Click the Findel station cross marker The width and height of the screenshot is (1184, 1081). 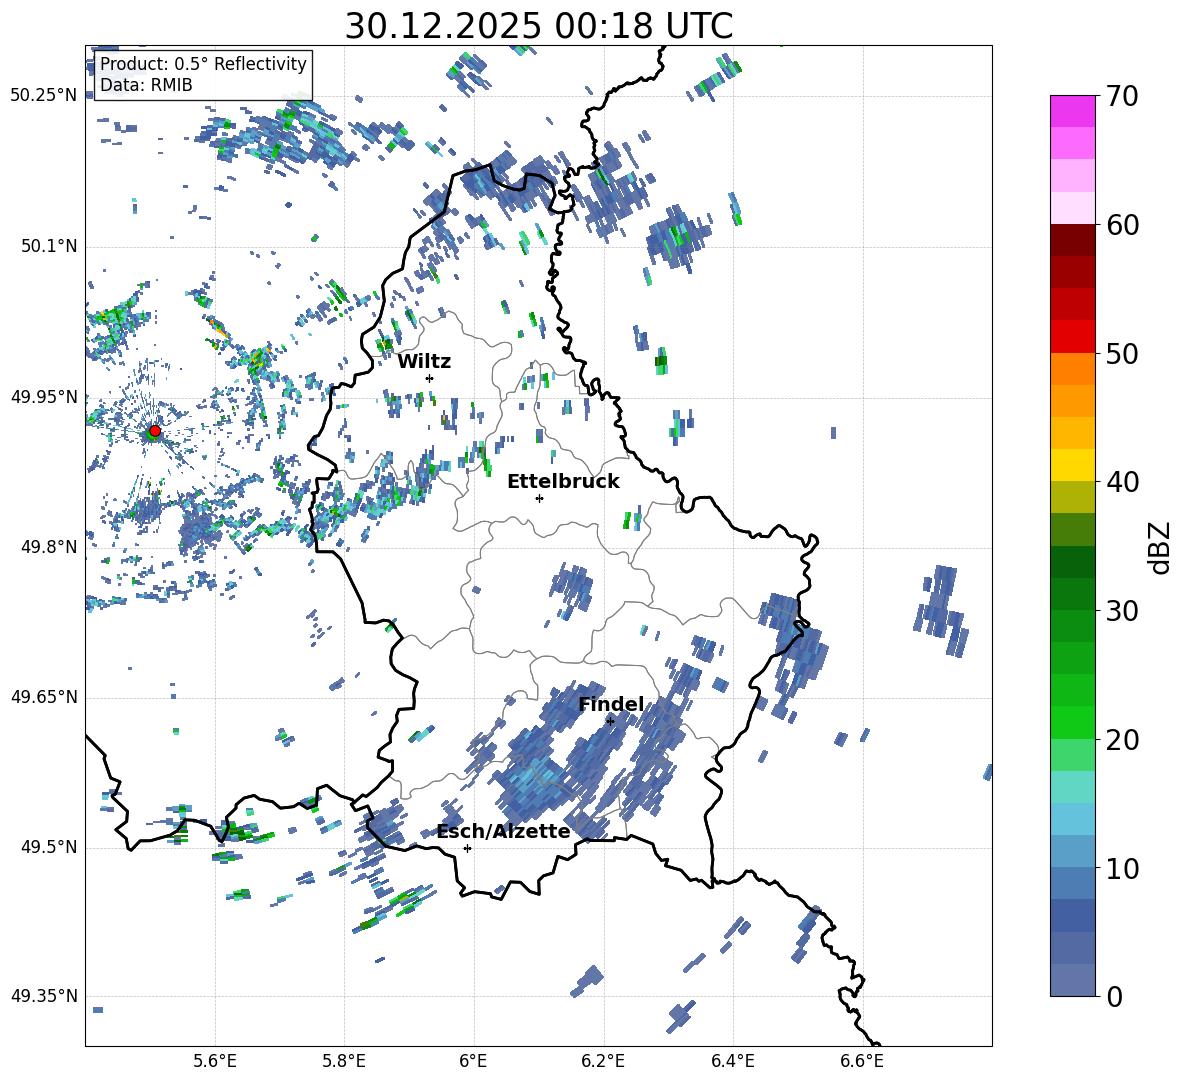point(610,721)
